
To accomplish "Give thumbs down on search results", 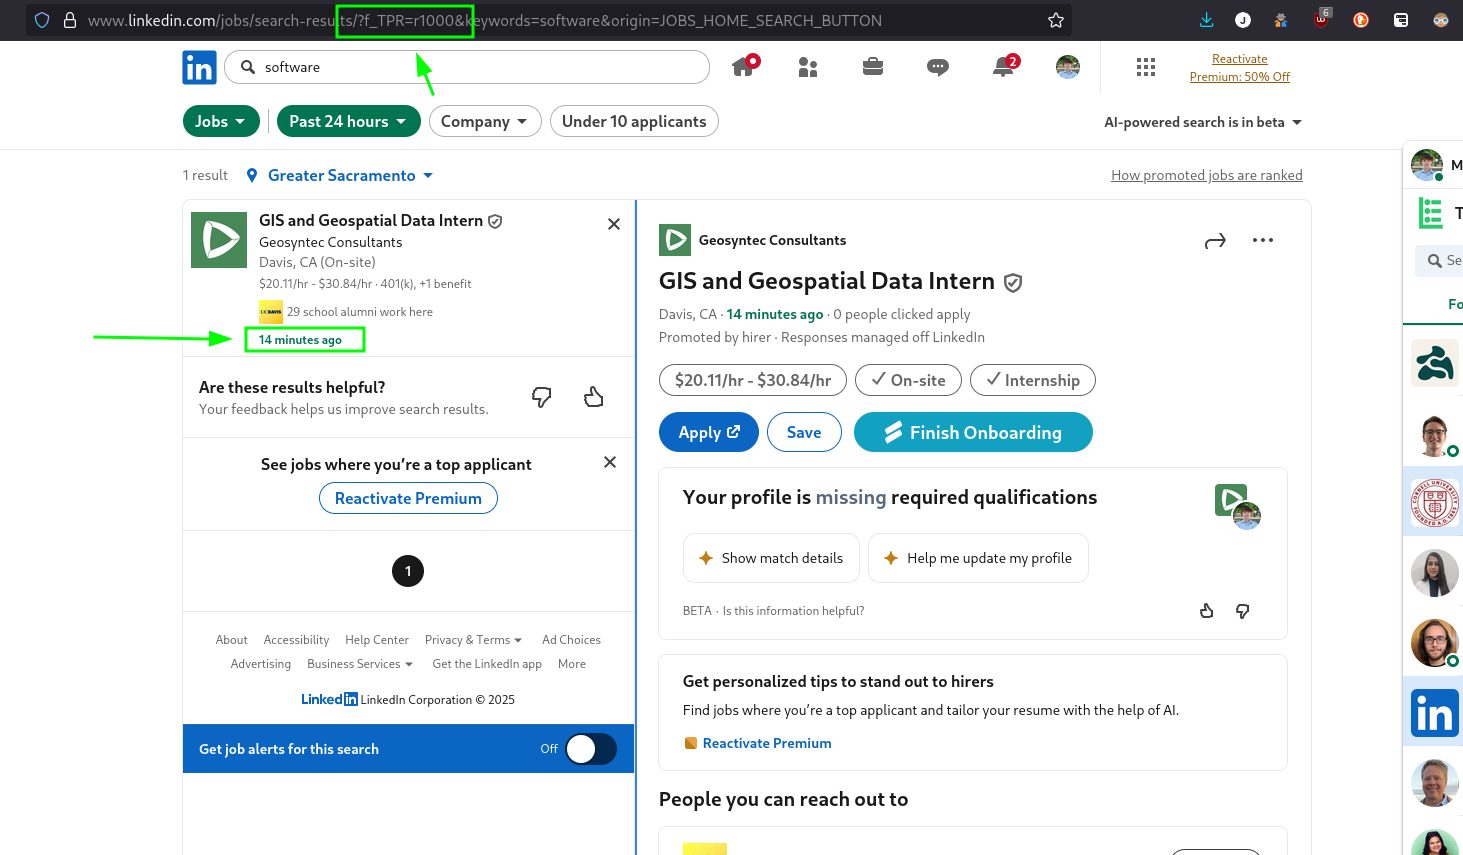I will pos(542,397).
